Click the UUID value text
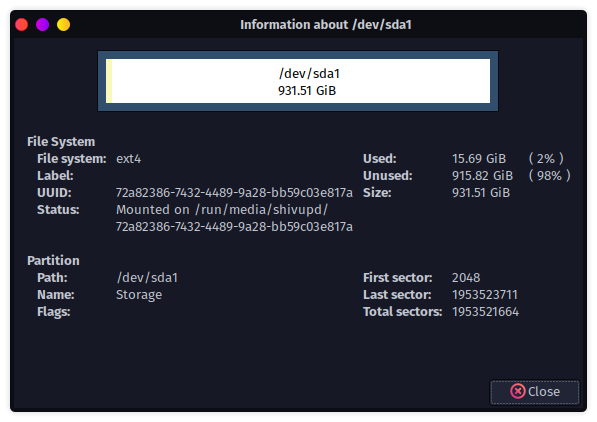This screenshot has width=597, height=422. (x=234, y=193)
